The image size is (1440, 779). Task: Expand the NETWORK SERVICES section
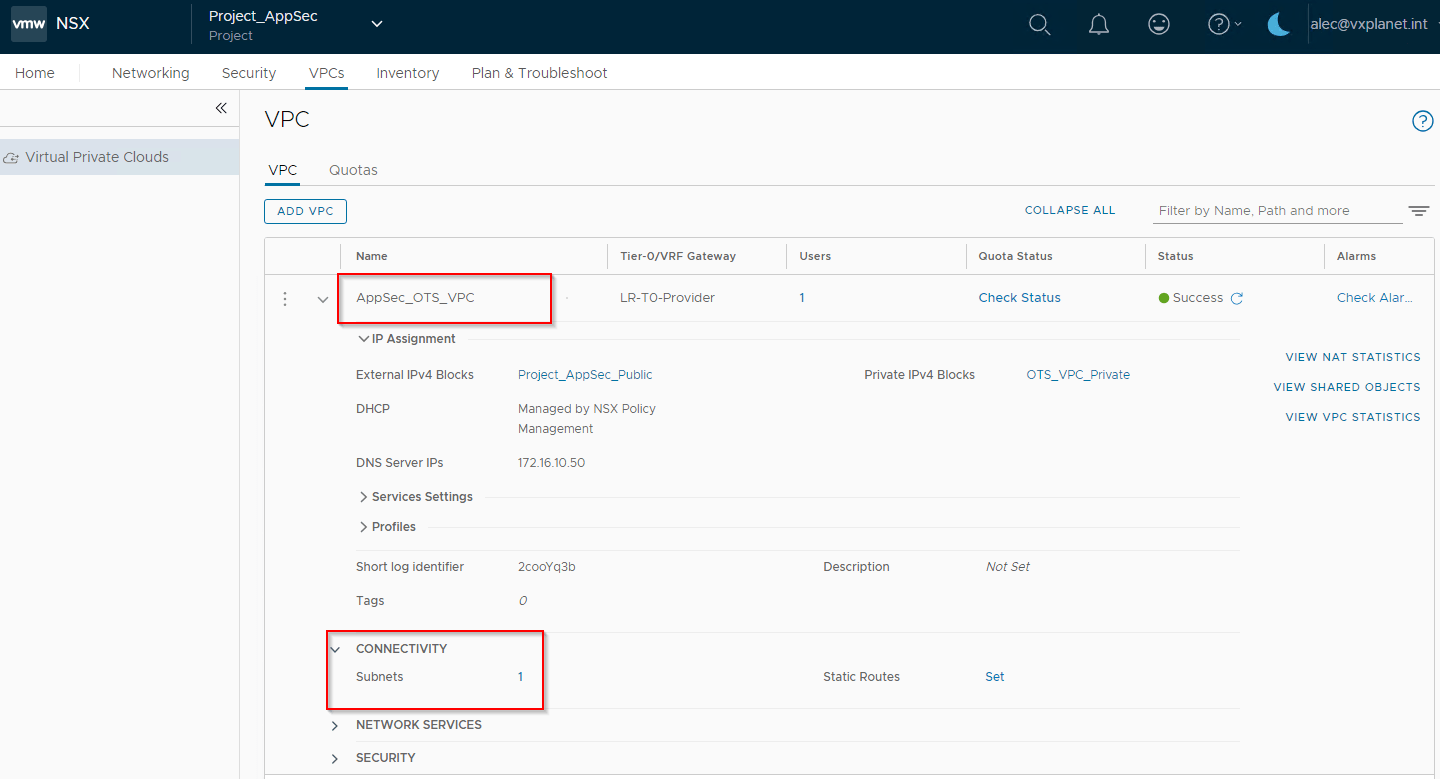click(x=335, y=725)
